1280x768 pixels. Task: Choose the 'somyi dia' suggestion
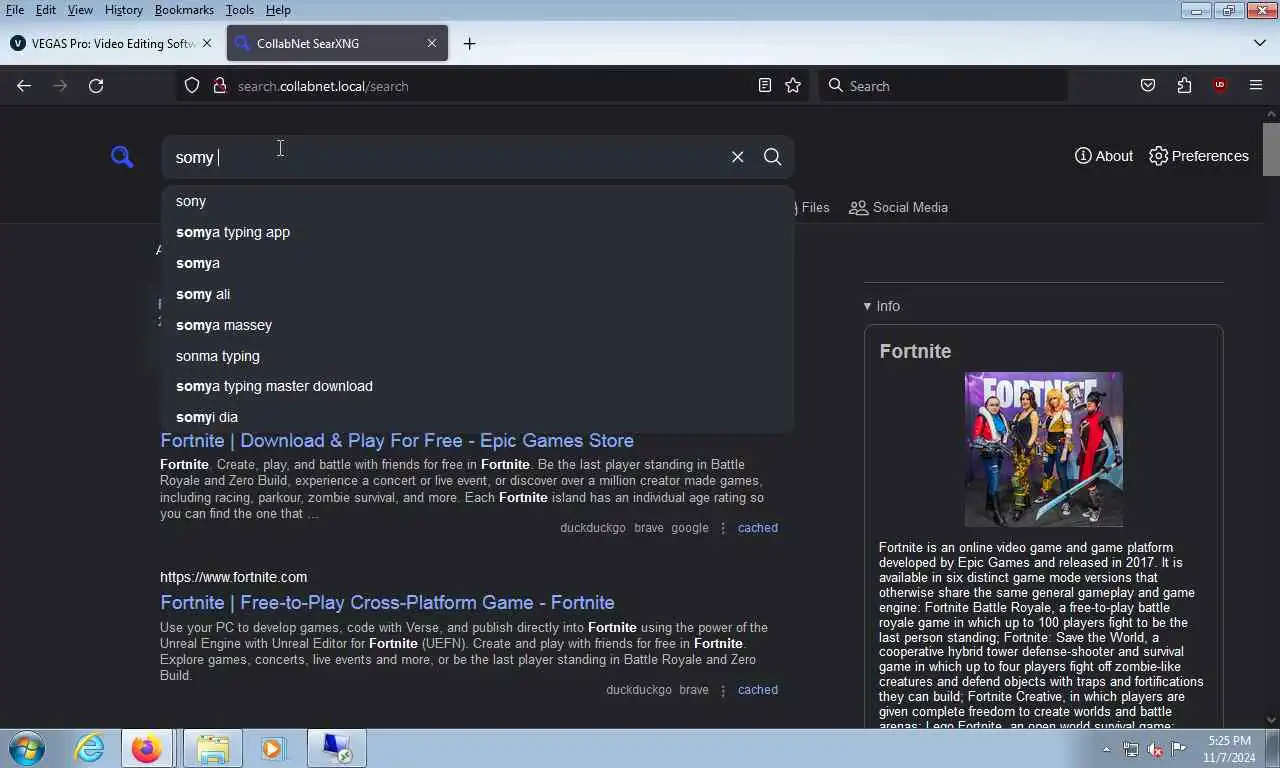point(478,417)
